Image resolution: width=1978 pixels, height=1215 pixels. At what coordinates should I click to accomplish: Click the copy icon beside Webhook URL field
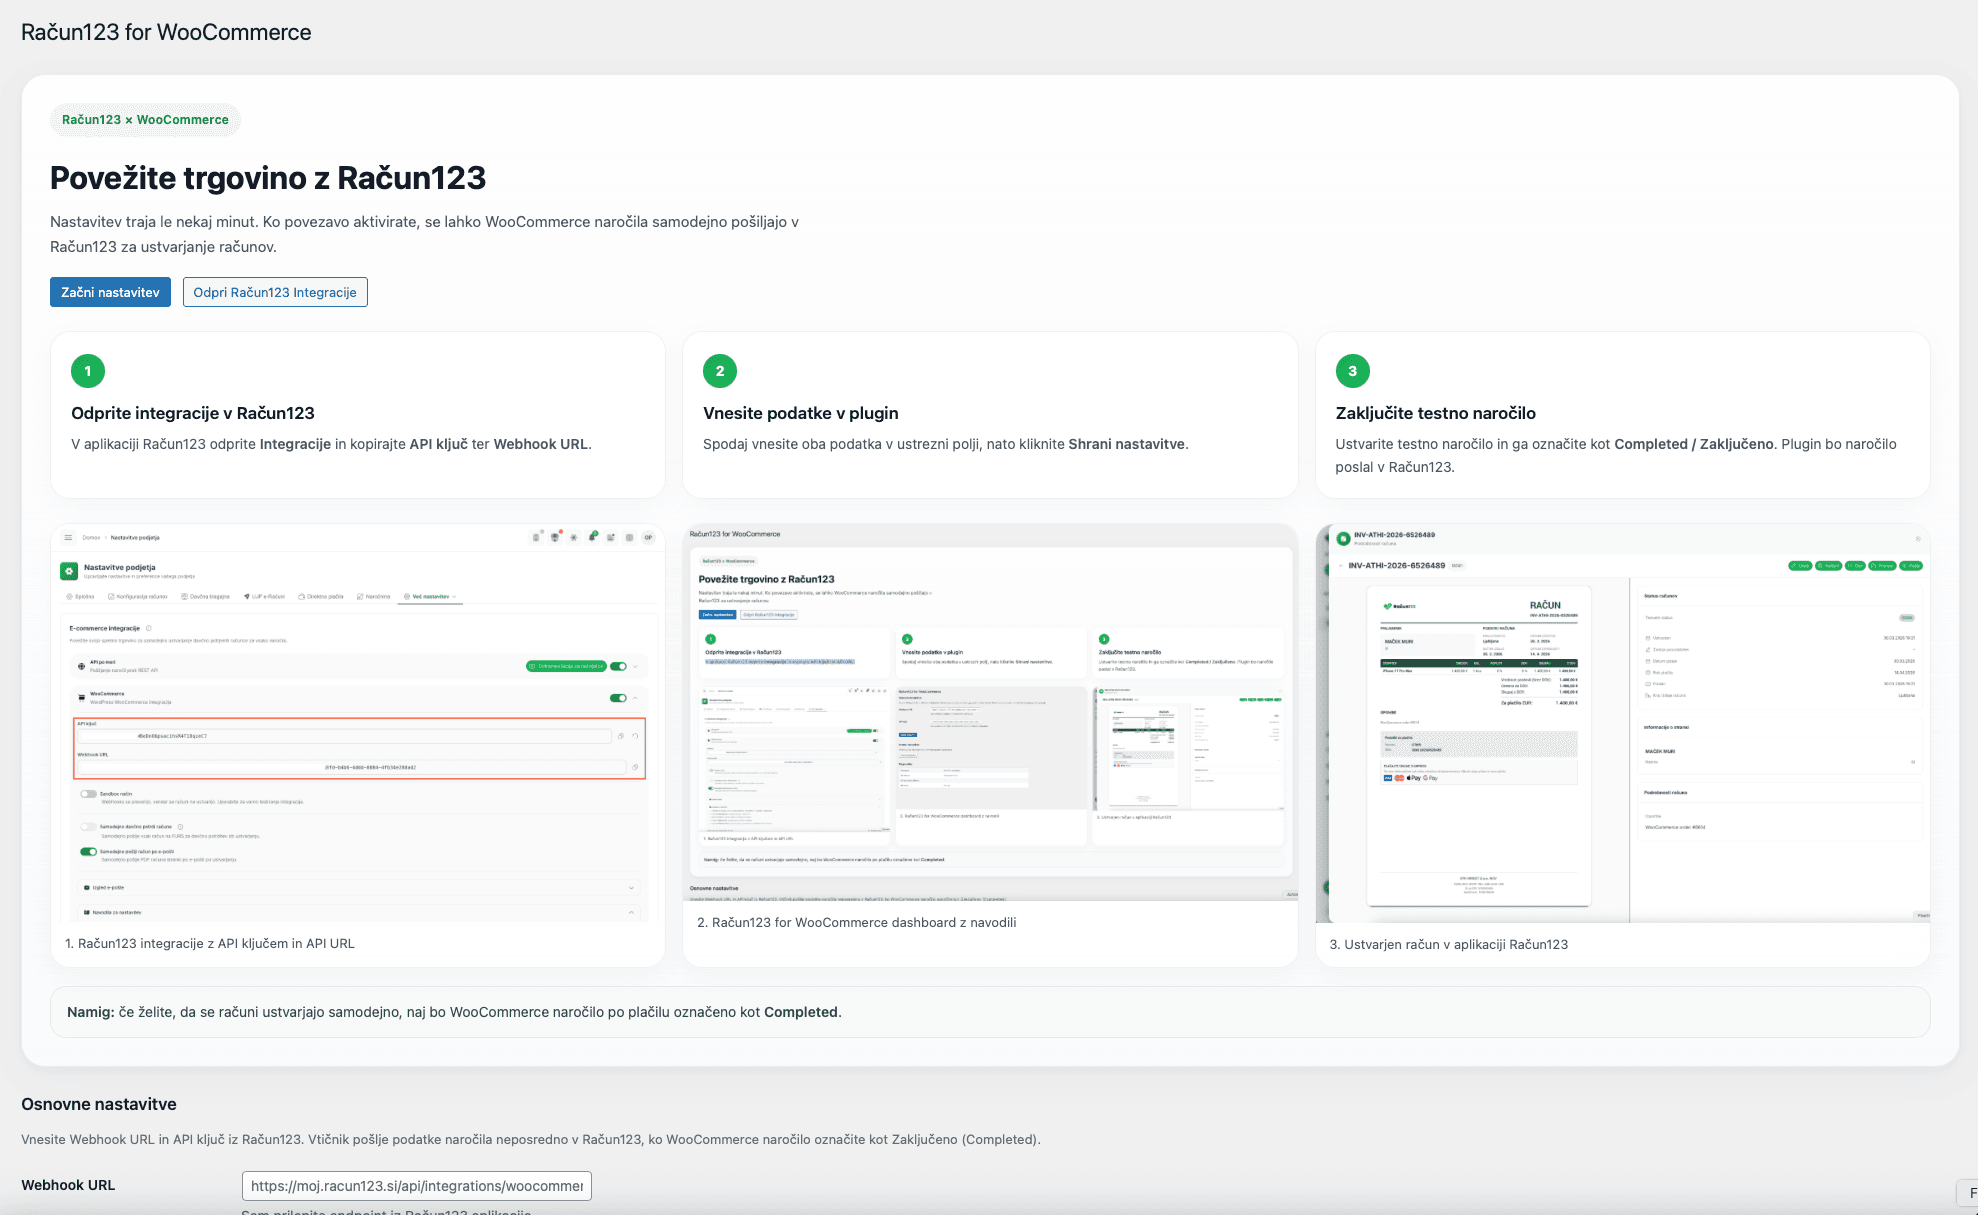pyautogui.click(x=635, y=767)
